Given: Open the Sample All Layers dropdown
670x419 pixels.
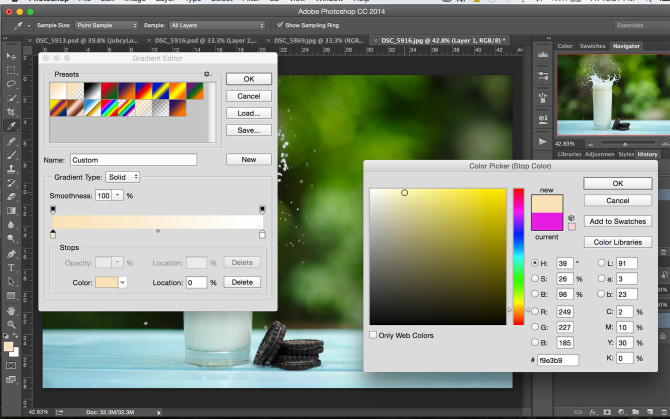Looking at the screenshot, I should click(x=217, y=25).
